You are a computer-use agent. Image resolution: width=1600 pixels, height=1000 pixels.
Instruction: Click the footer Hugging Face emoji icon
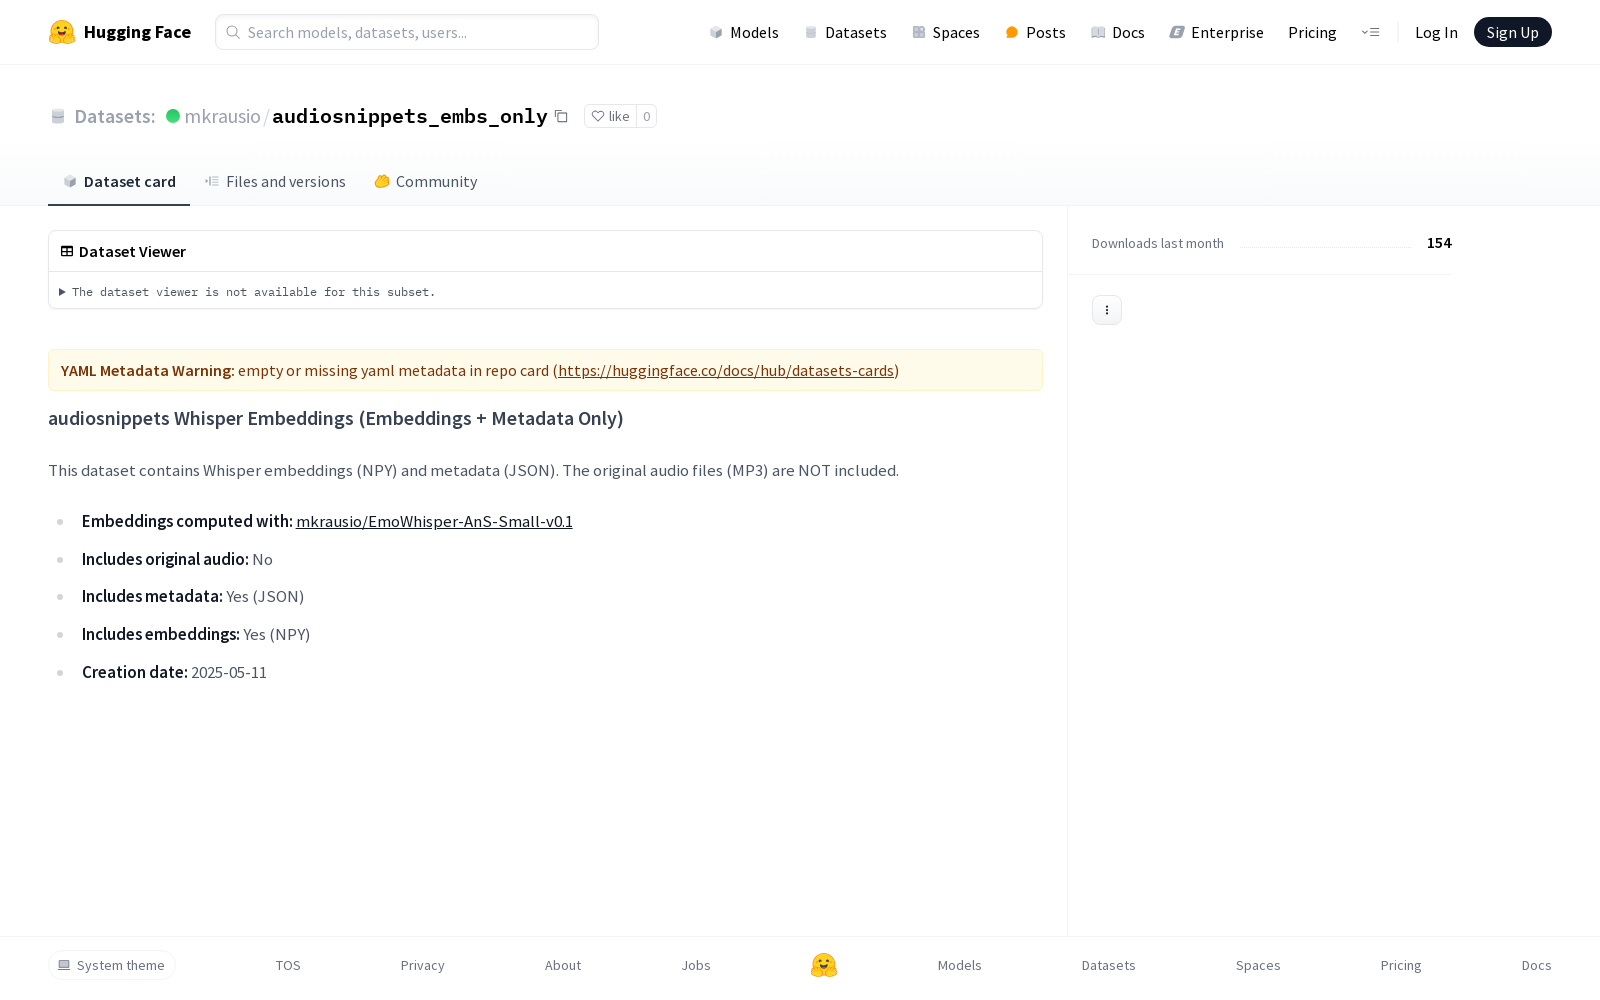(824, 965)
